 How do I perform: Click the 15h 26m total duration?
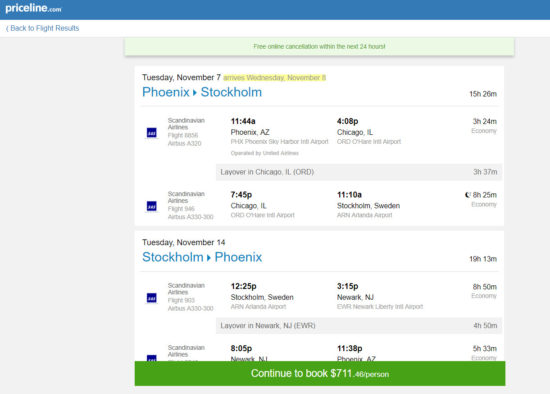pyautogui.click(x=483, y=94)
